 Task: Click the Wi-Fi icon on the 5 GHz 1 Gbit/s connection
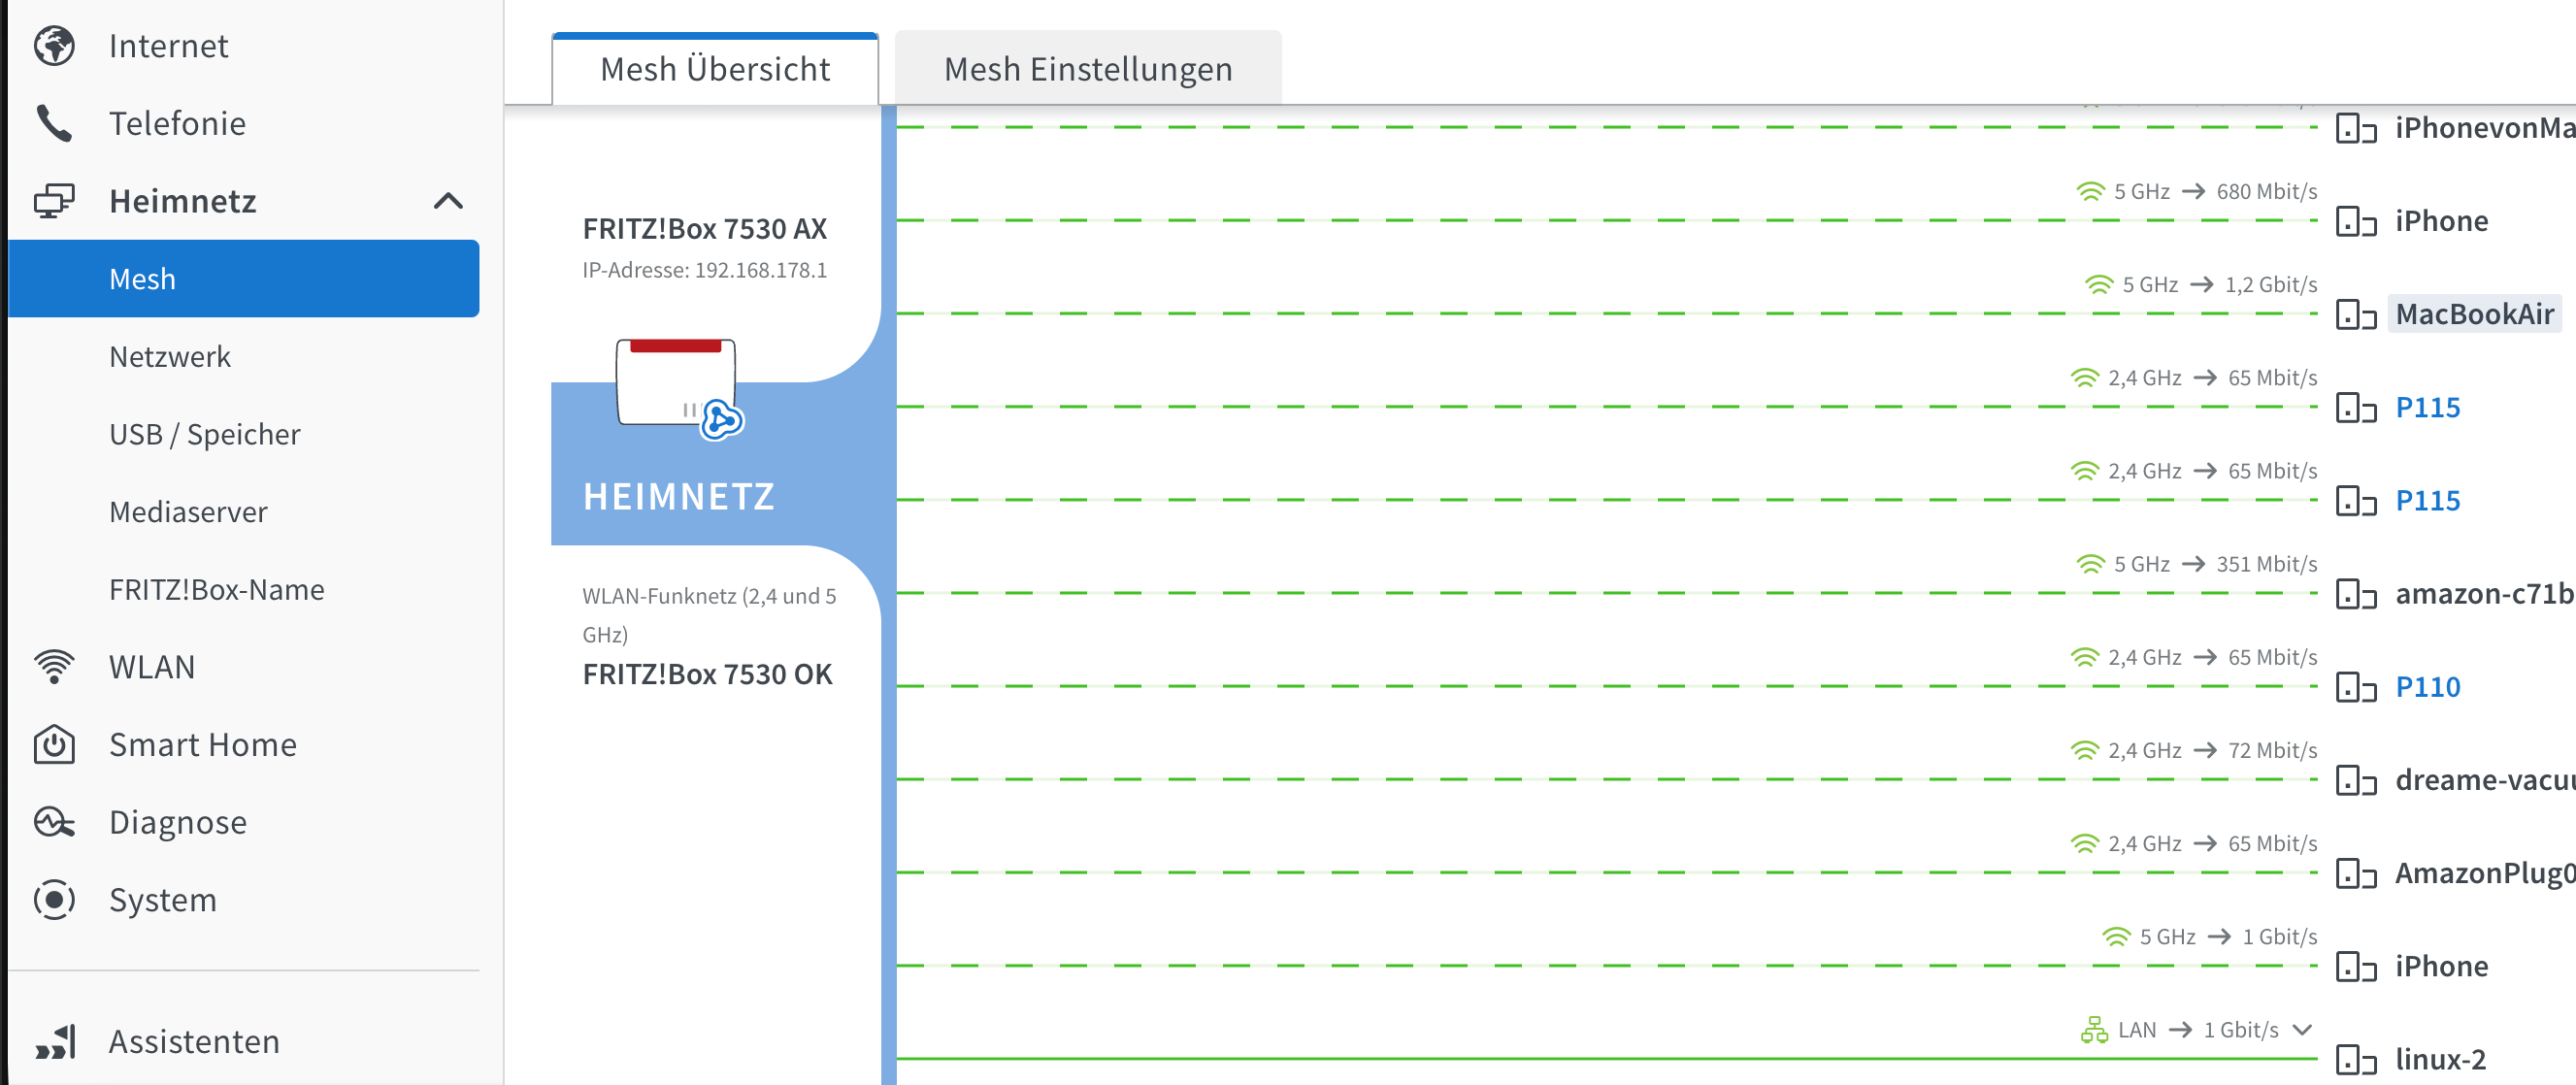[2116, 937]
